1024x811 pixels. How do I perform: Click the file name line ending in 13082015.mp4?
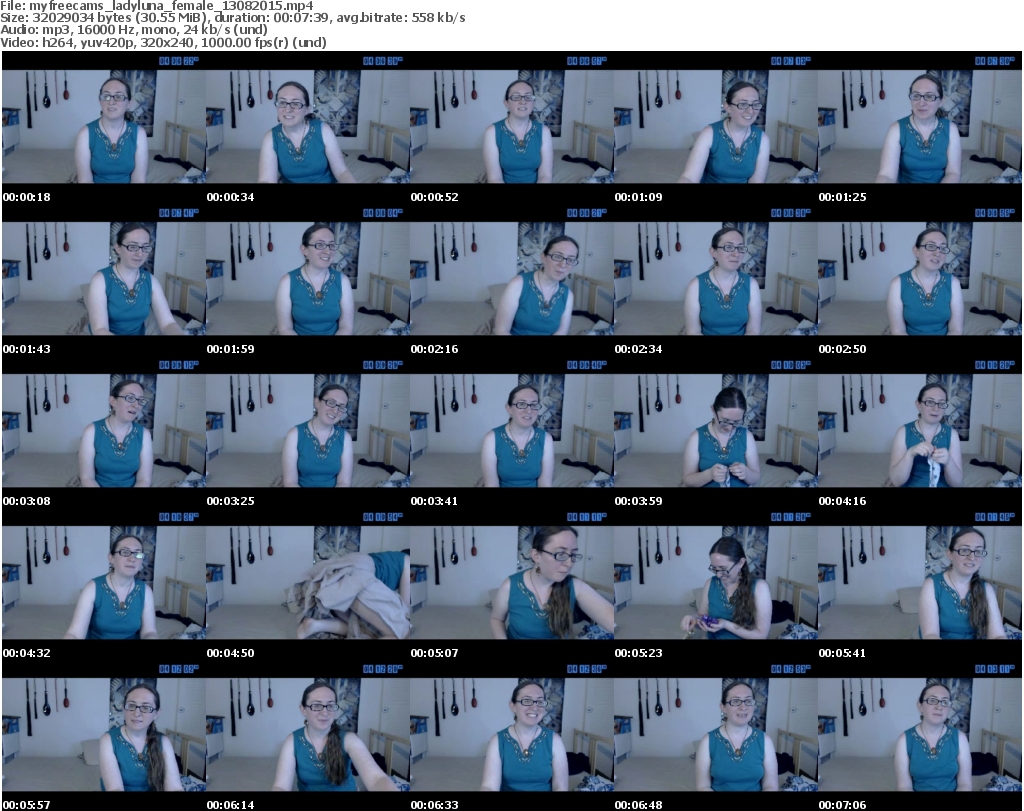[157, 6]
